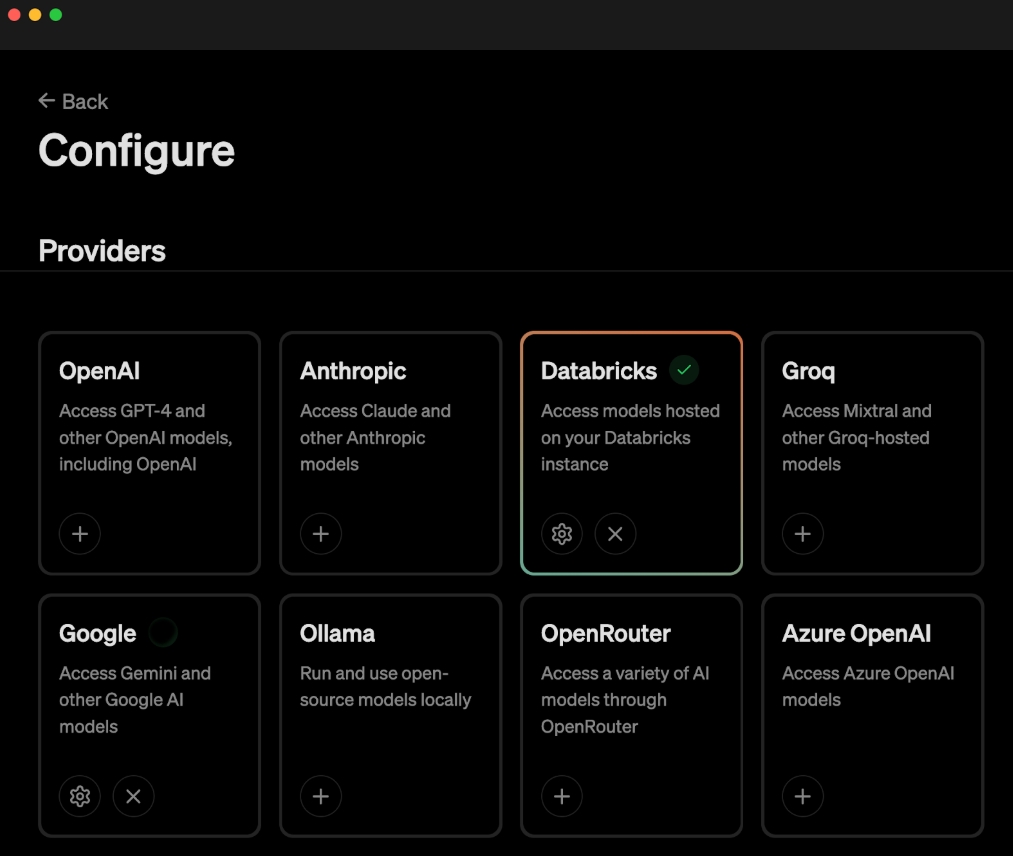Add the Azure OpenAI provider with plus button
1013x856 pixels.
point(802,796)
